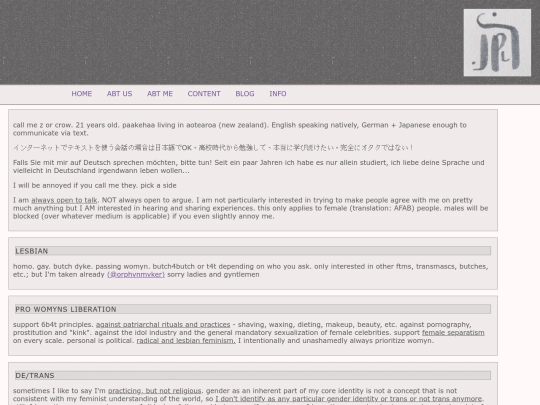Open the @orphynmyker profile link
Viewport: 540px width, 405px height.
click(136, 274)
